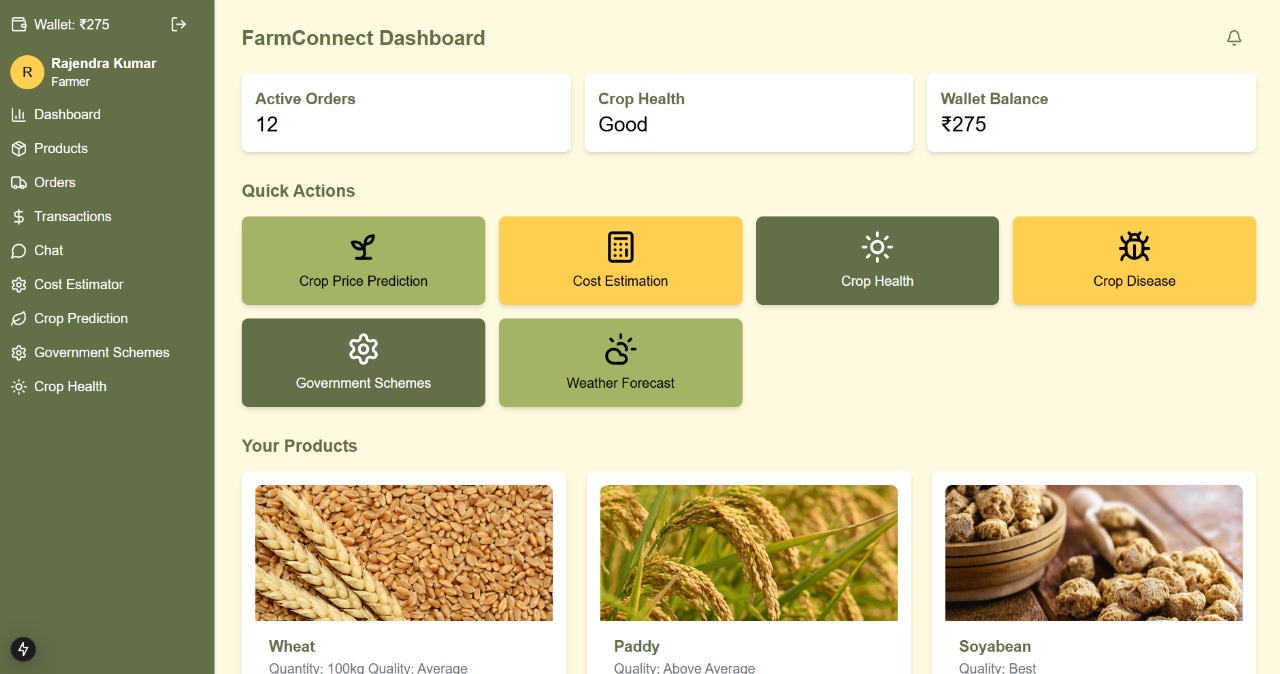Open Chat from the sidebar

[48, 250]
